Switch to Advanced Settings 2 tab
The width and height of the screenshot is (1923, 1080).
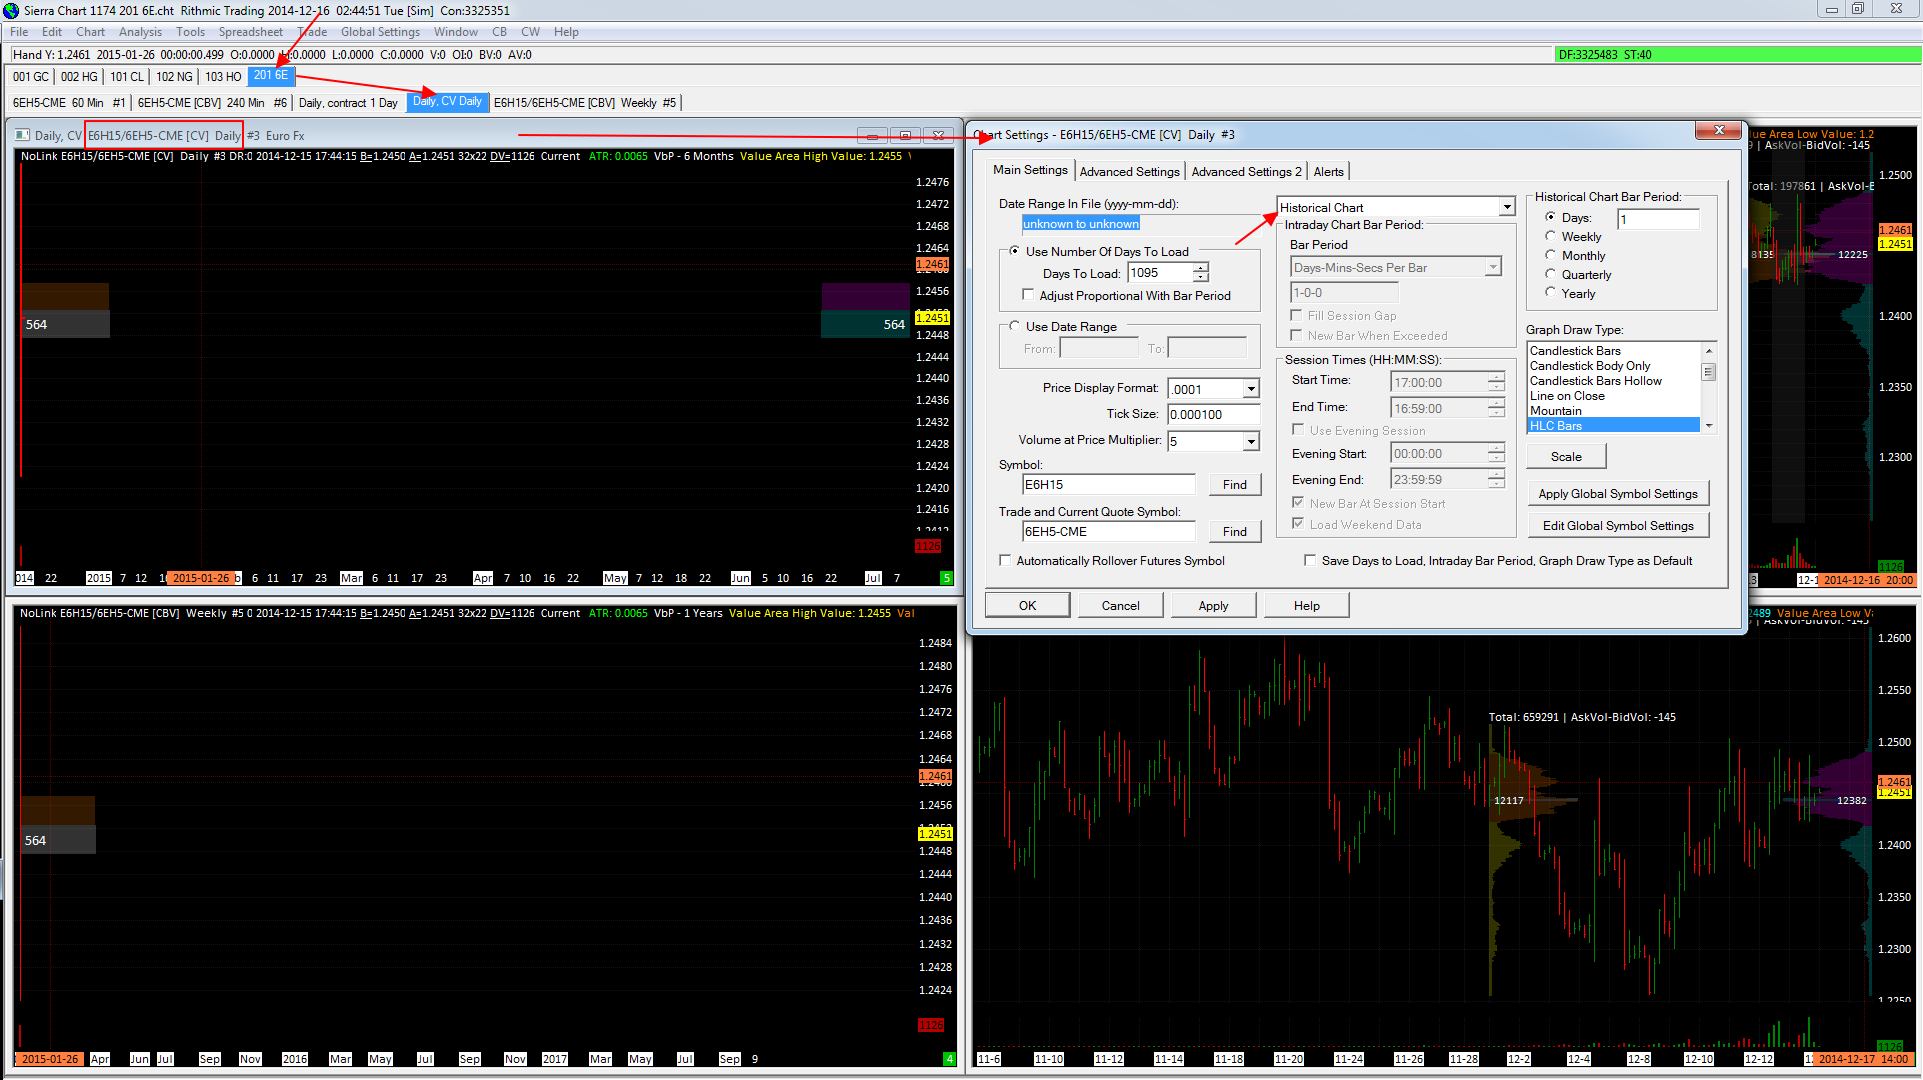pyautogui.click(x=1246, y=172)
